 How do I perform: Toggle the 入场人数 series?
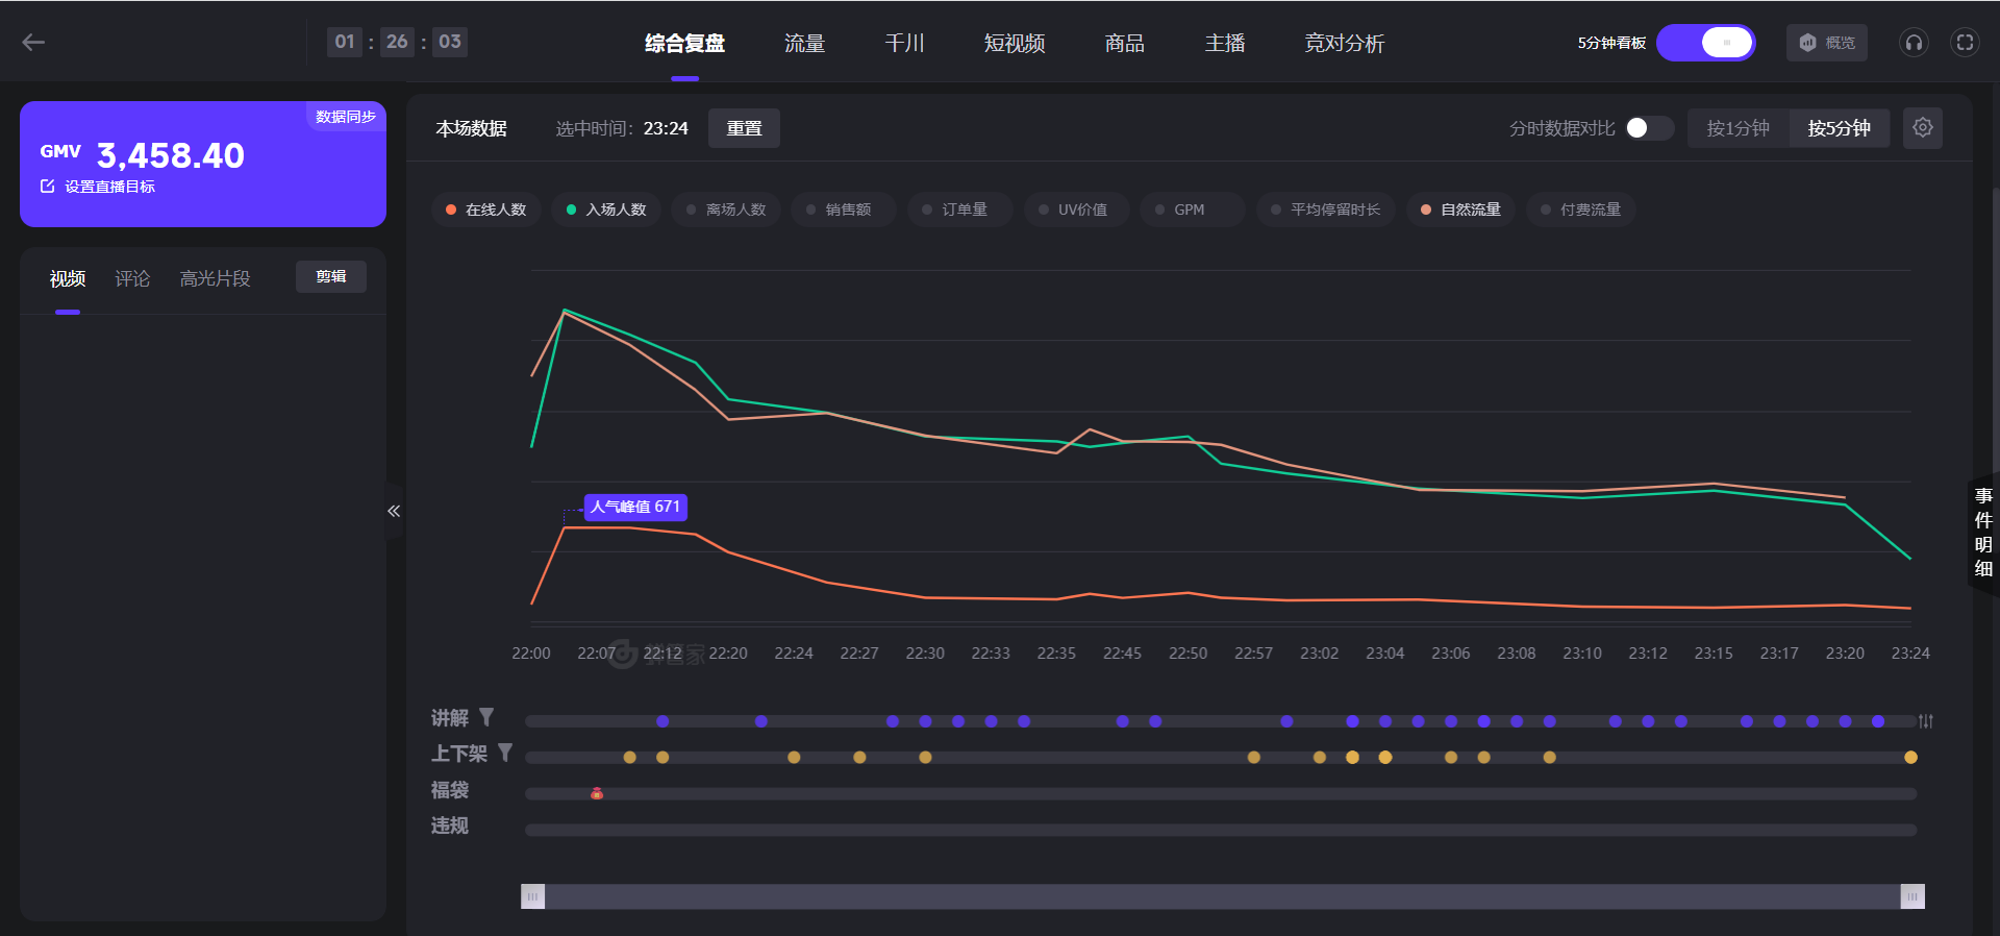tap(607, 210)
